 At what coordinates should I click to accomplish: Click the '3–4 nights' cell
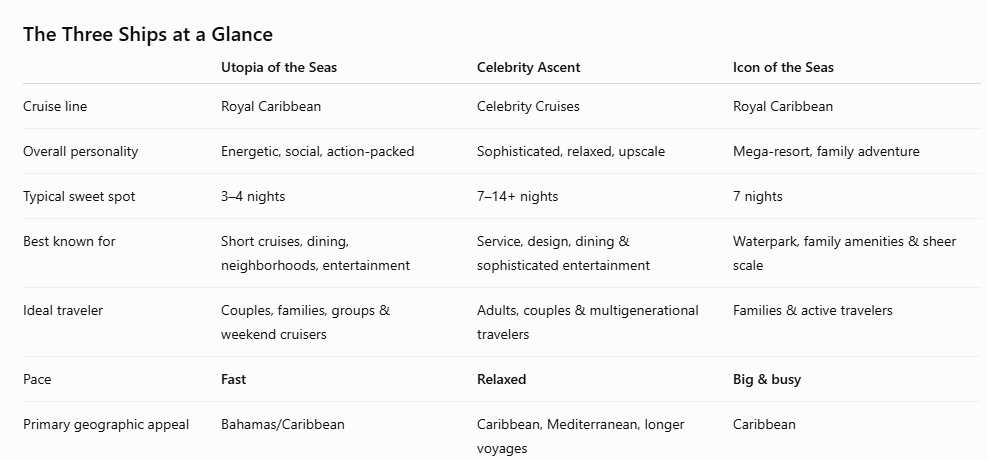pos(253,196)
